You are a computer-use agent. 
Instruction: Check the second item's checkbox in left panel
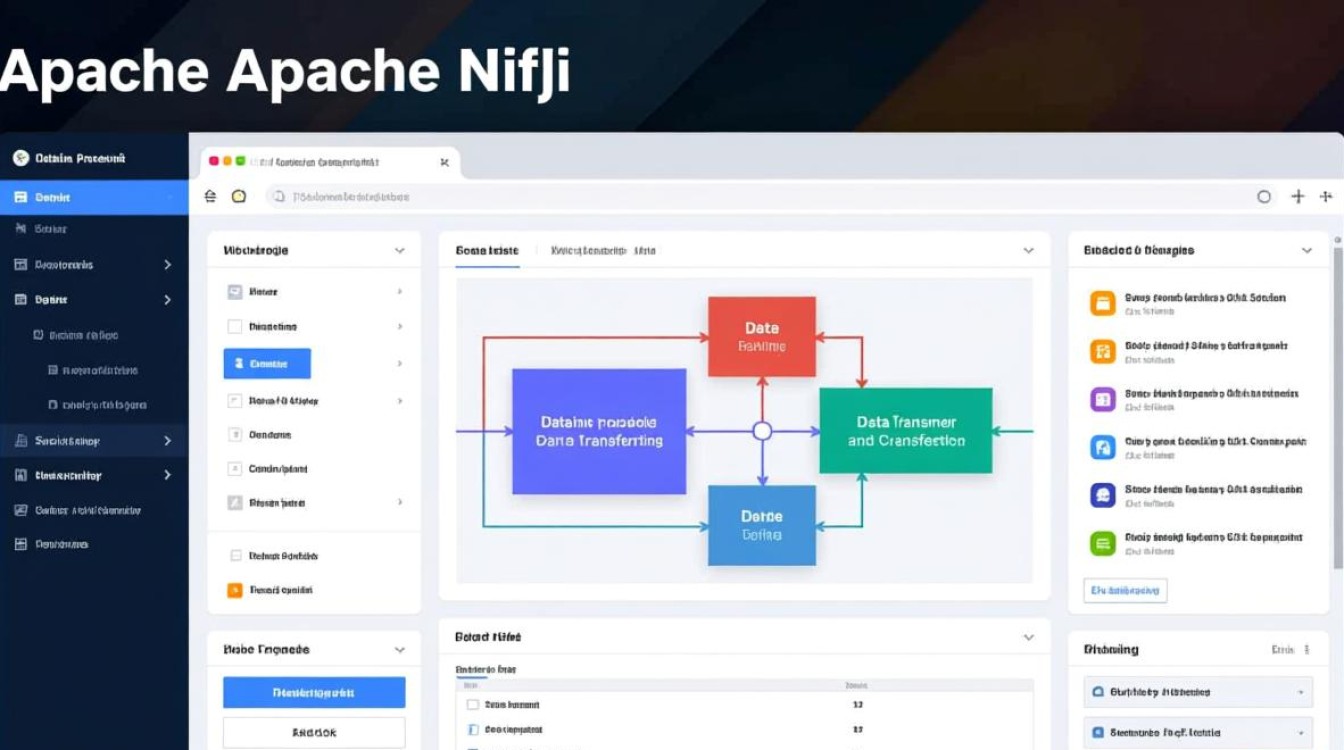pyautogui.click(x=235, y=327)
